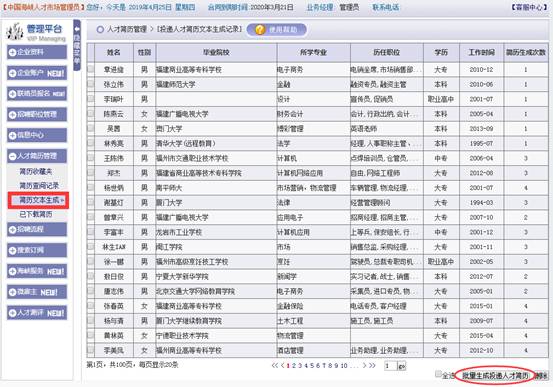Click the work date 1994-03 cell
This screenshot has height=387, width=553.
point(481,202)
